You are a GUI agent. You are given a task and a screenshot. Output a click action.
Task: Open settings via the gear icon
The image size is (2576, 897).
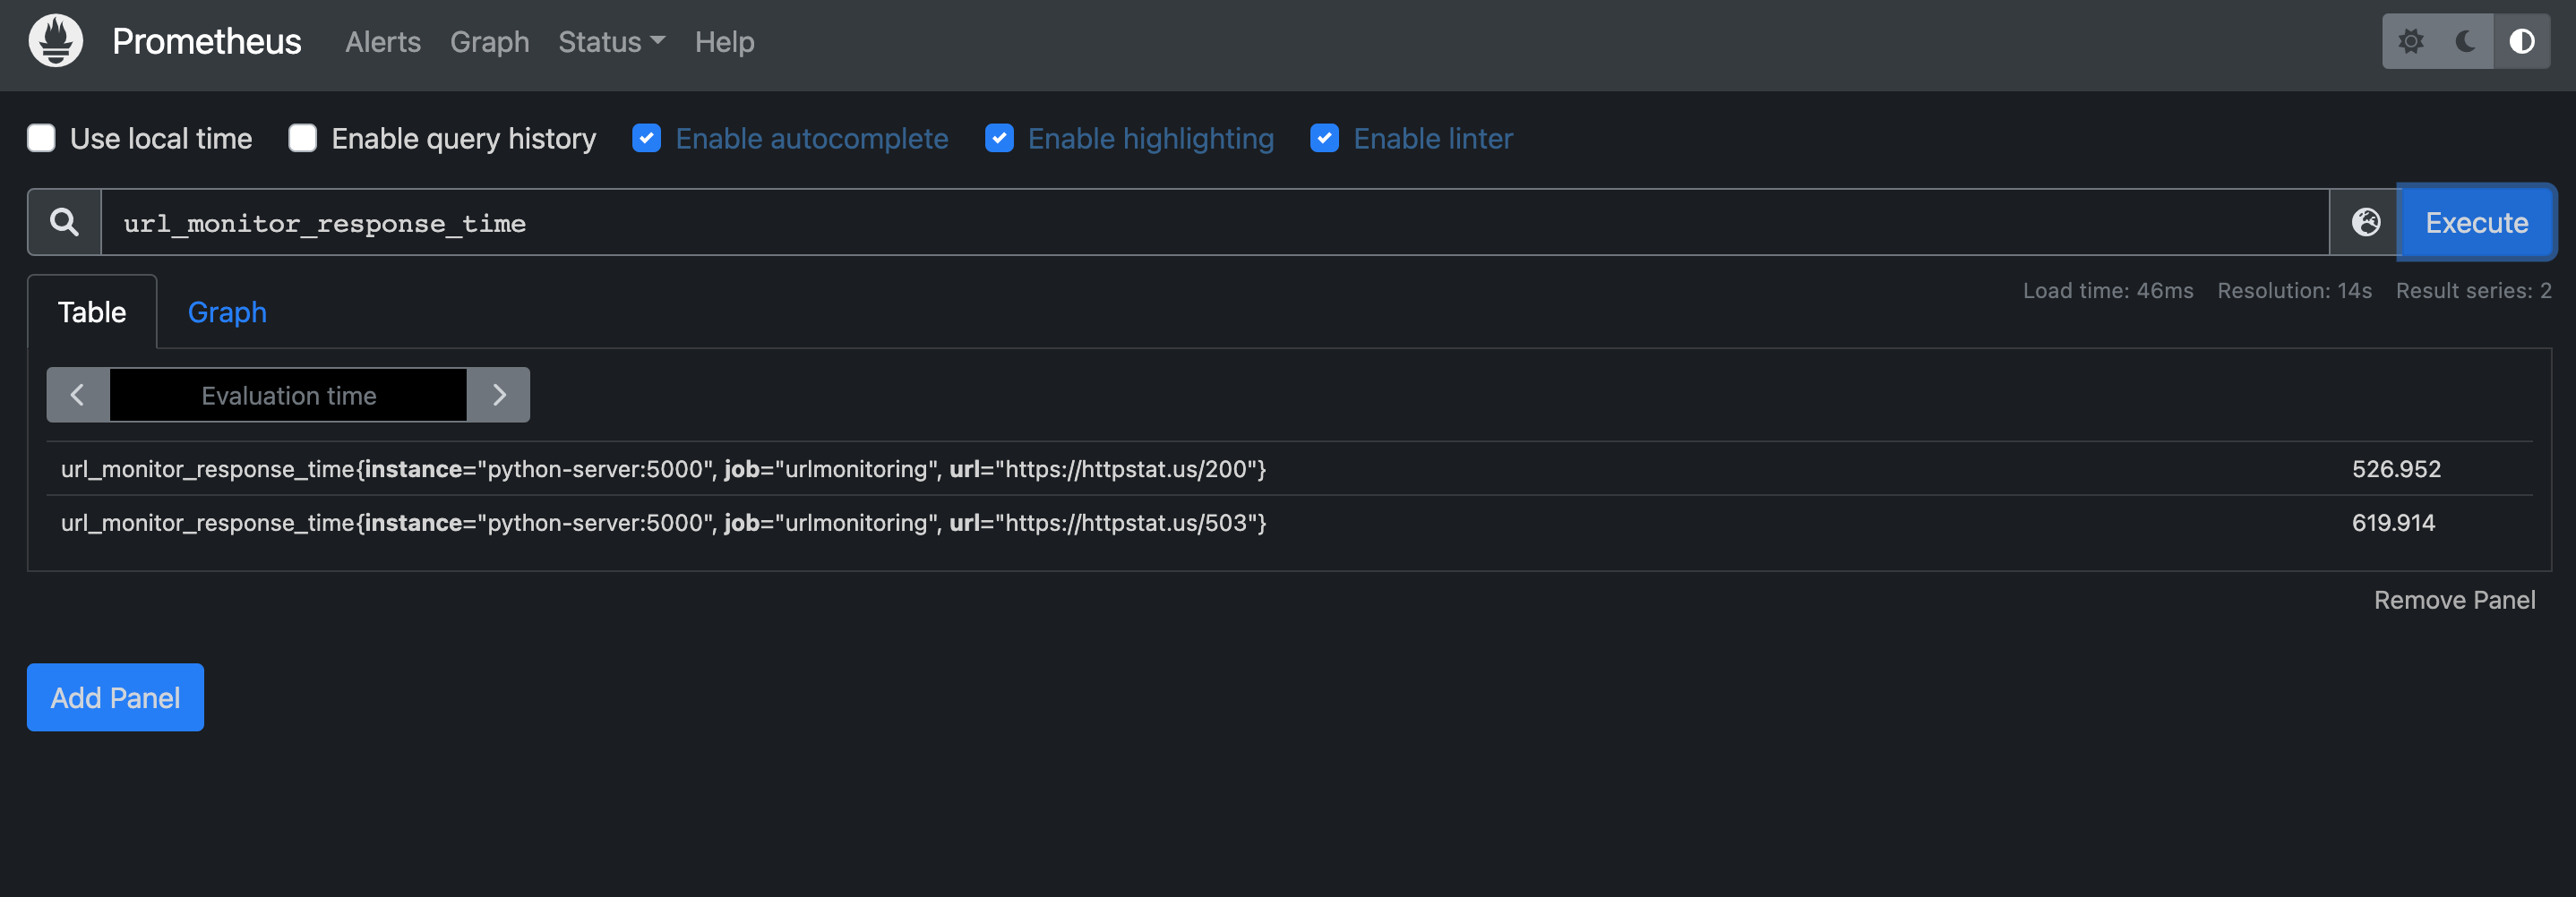[2413, 42]
